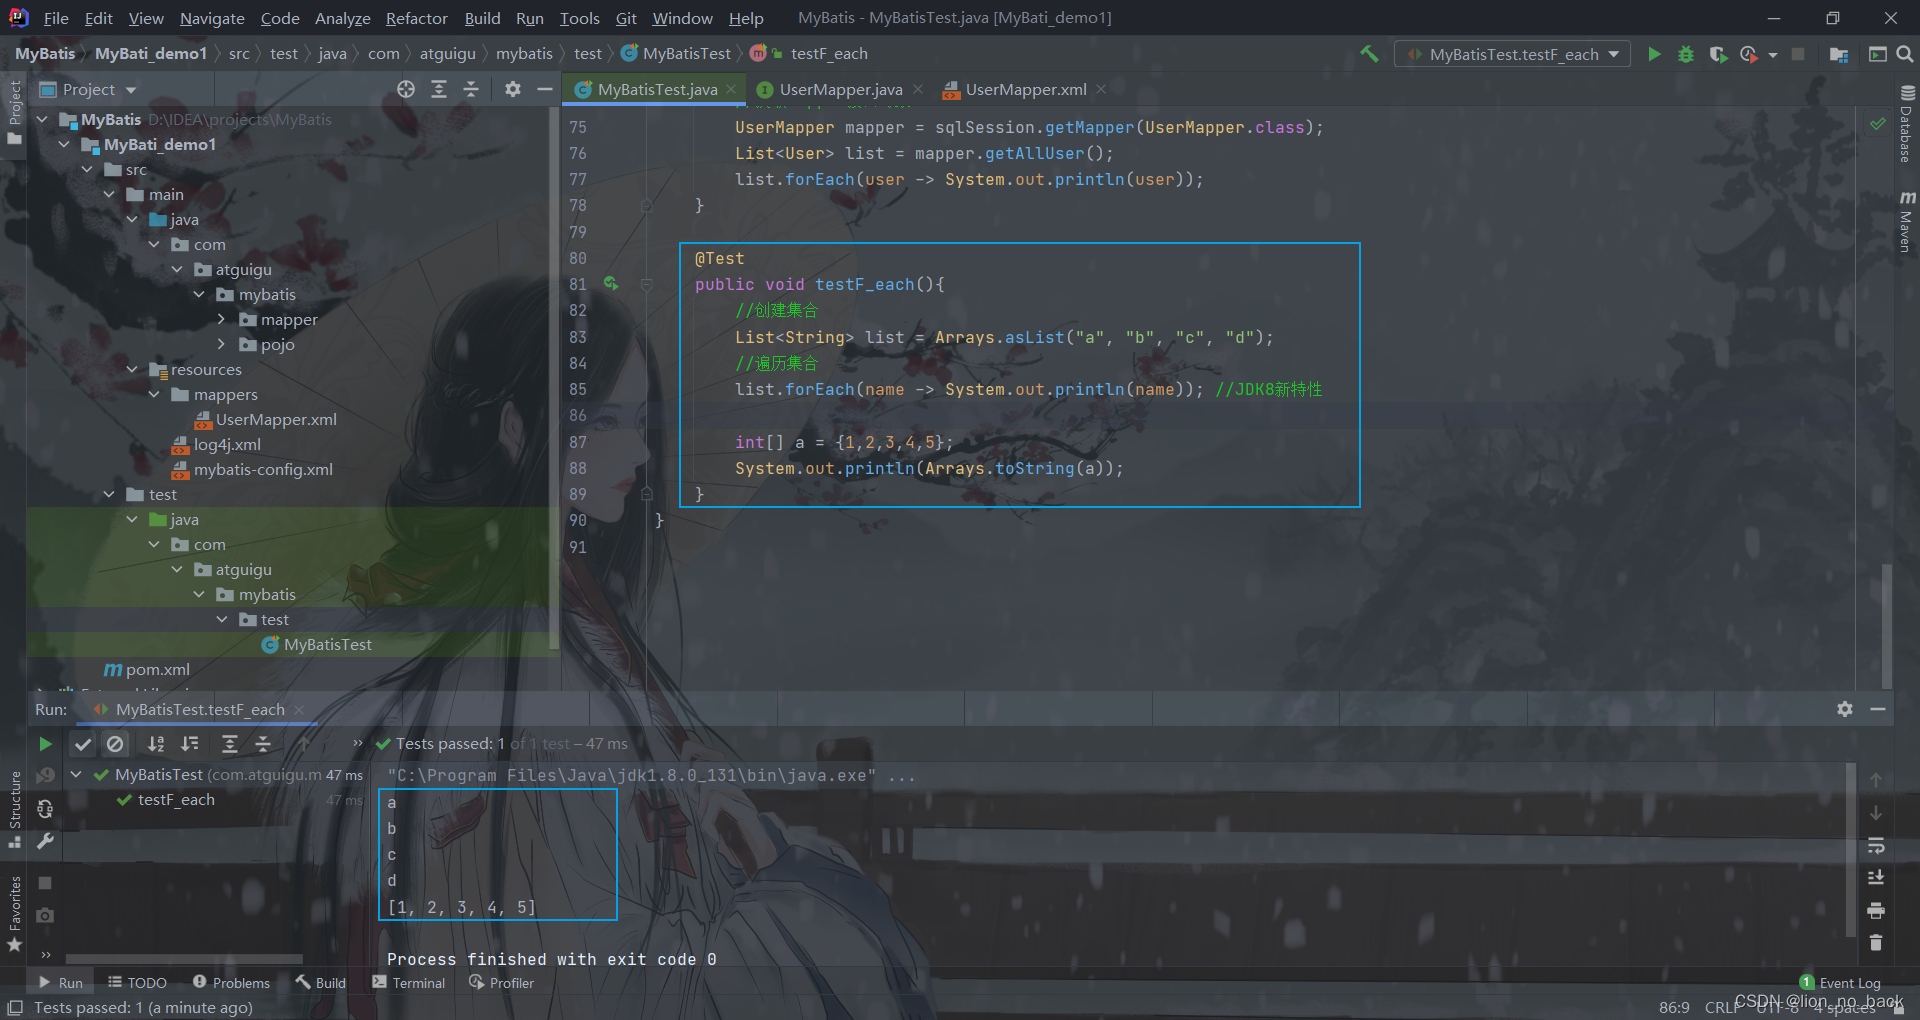Image resolution: width=1920 pixels, height=1020 pixels.
Task: Close the MyBatisTest.java editor tab
Action: (x=731, y=89)
